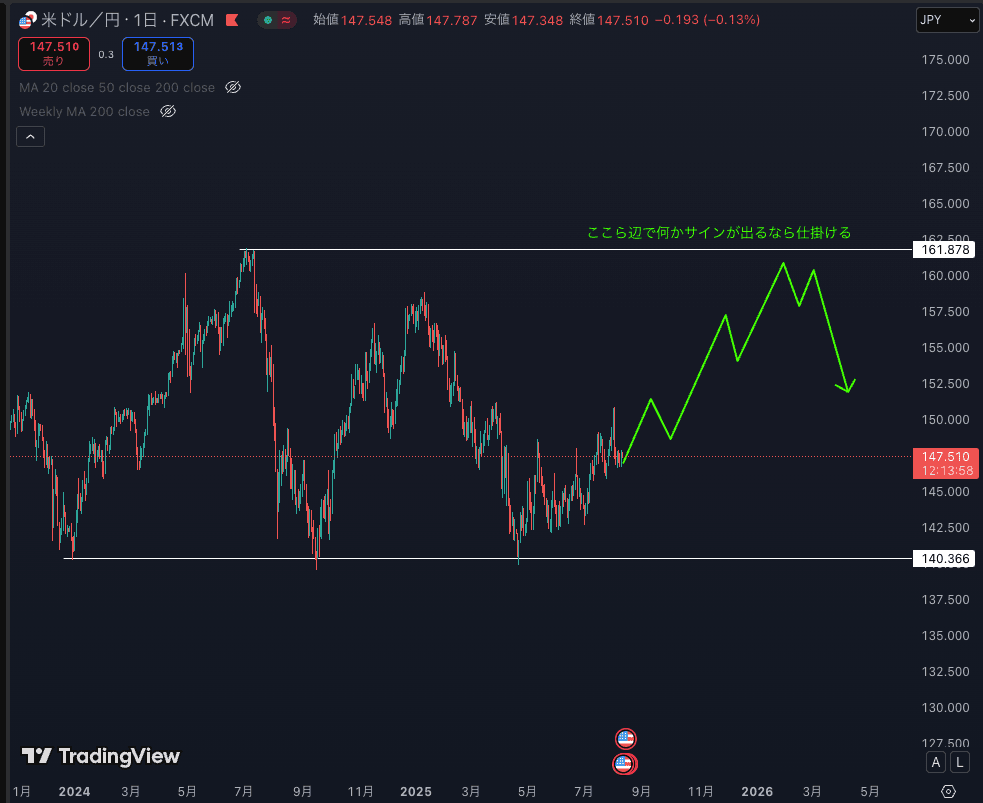Toggle log scale with the L button

(x=959, y=763)
